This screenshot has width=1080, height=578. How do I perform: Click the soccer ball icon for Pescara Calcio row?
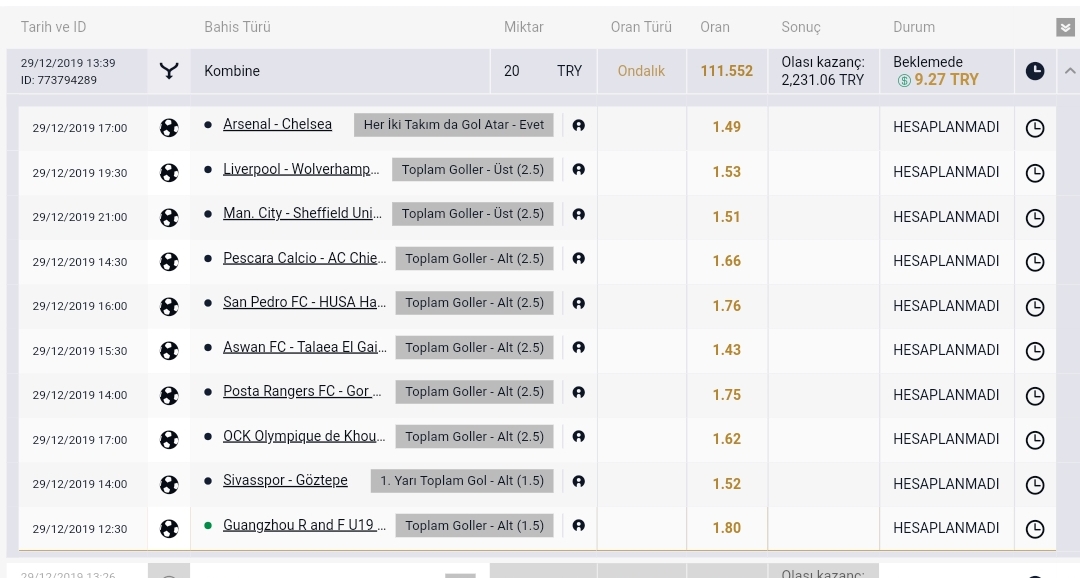(x=169, y=261)
